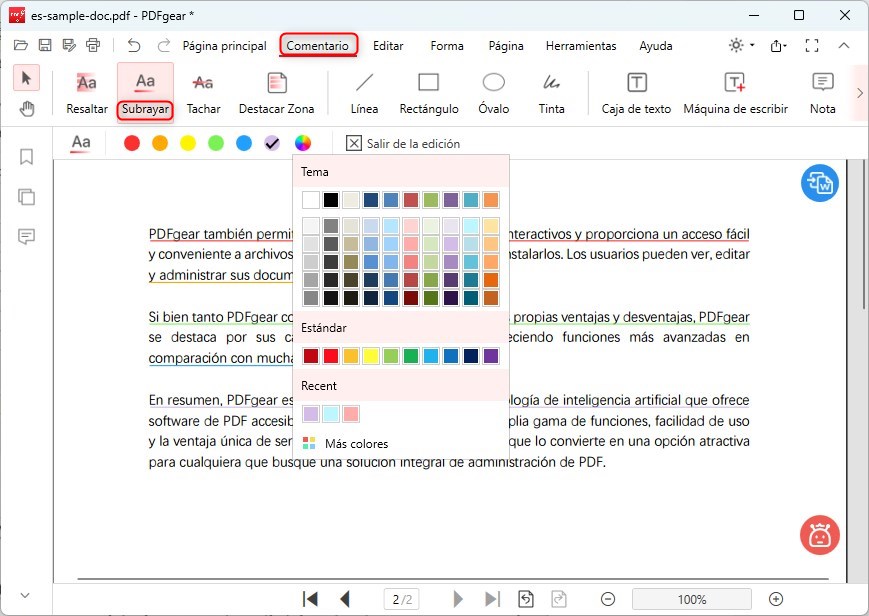The image size is (869, 616).
Task: Open the share dropdown
Action: coord(778,45)
